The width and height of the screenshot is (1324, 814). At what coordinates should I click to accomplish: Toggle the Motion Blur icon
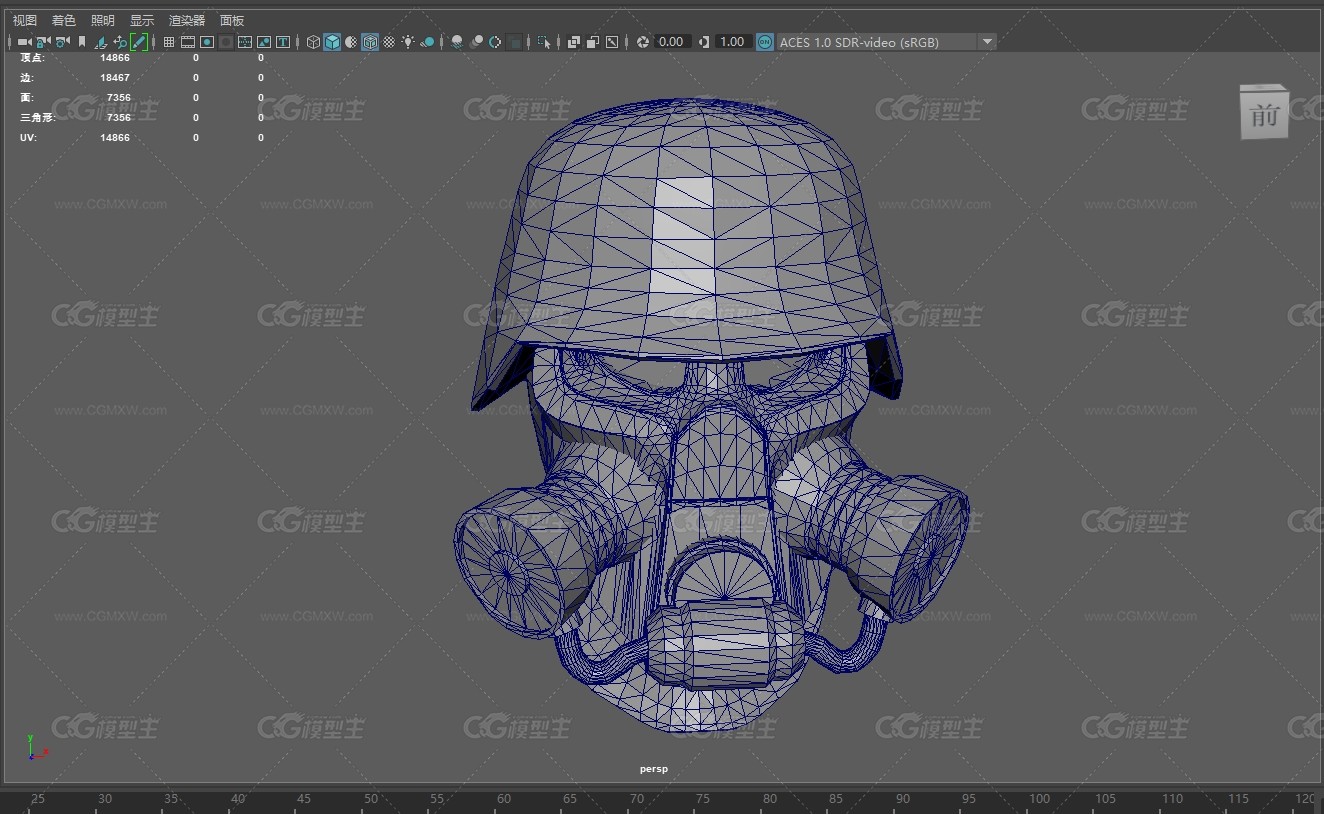(477, 42)
